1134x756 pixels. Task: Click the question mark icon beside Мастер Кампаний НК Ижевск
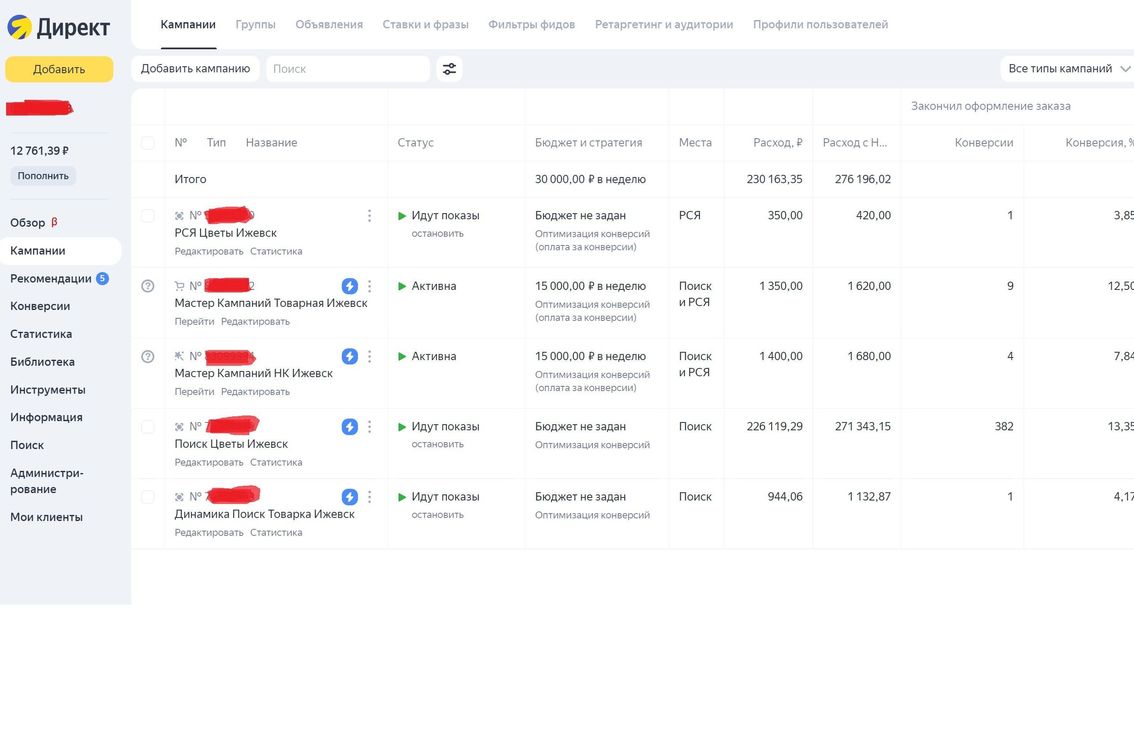pos(148,356)
